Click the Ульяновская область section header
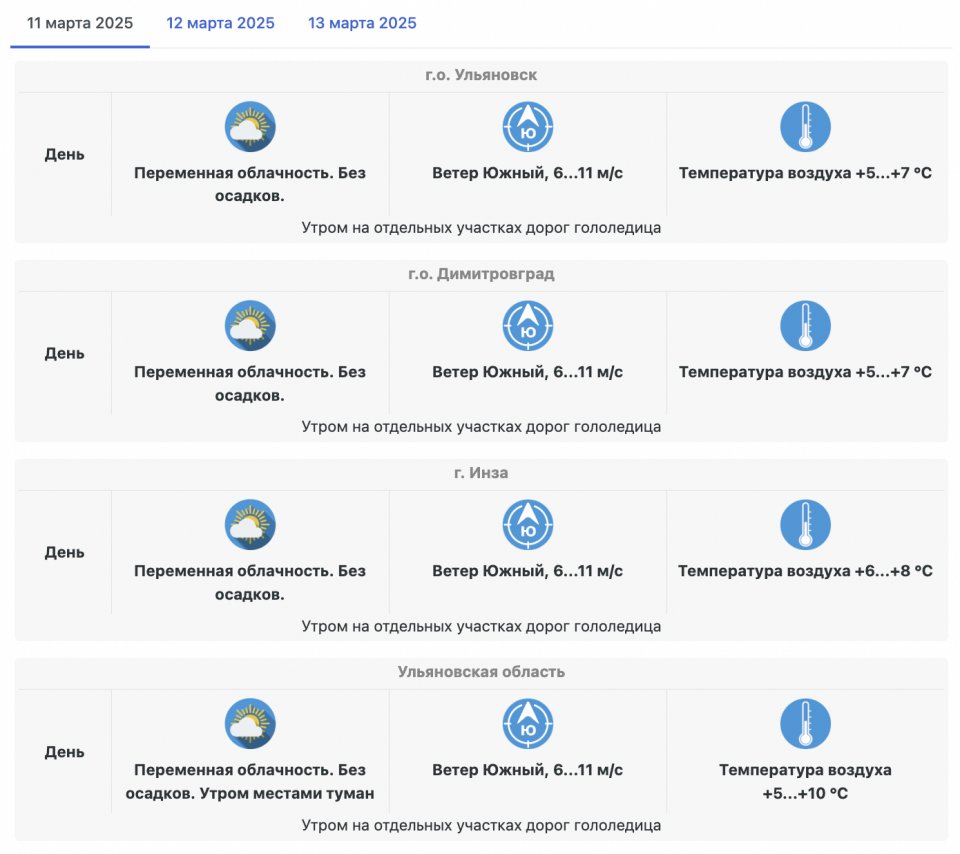Viewport: 960px width, 854px height. point(481,672)
